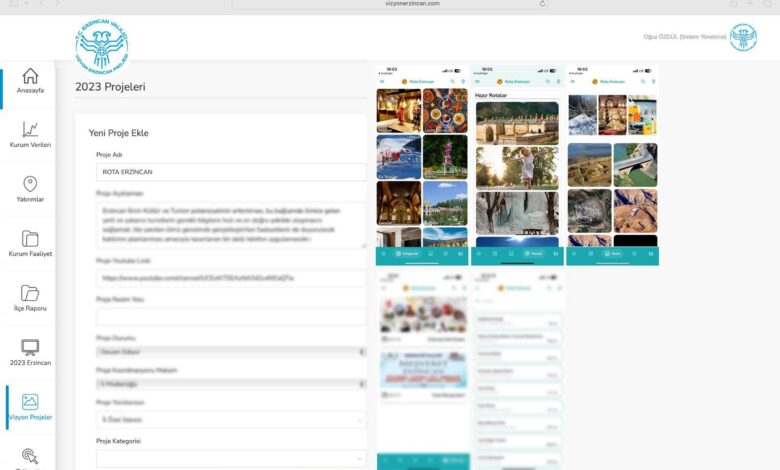Screen dimensions: 780x470
Task: Expand the Proje Yöneticisi dropdown
Action: tap(231, 419)
